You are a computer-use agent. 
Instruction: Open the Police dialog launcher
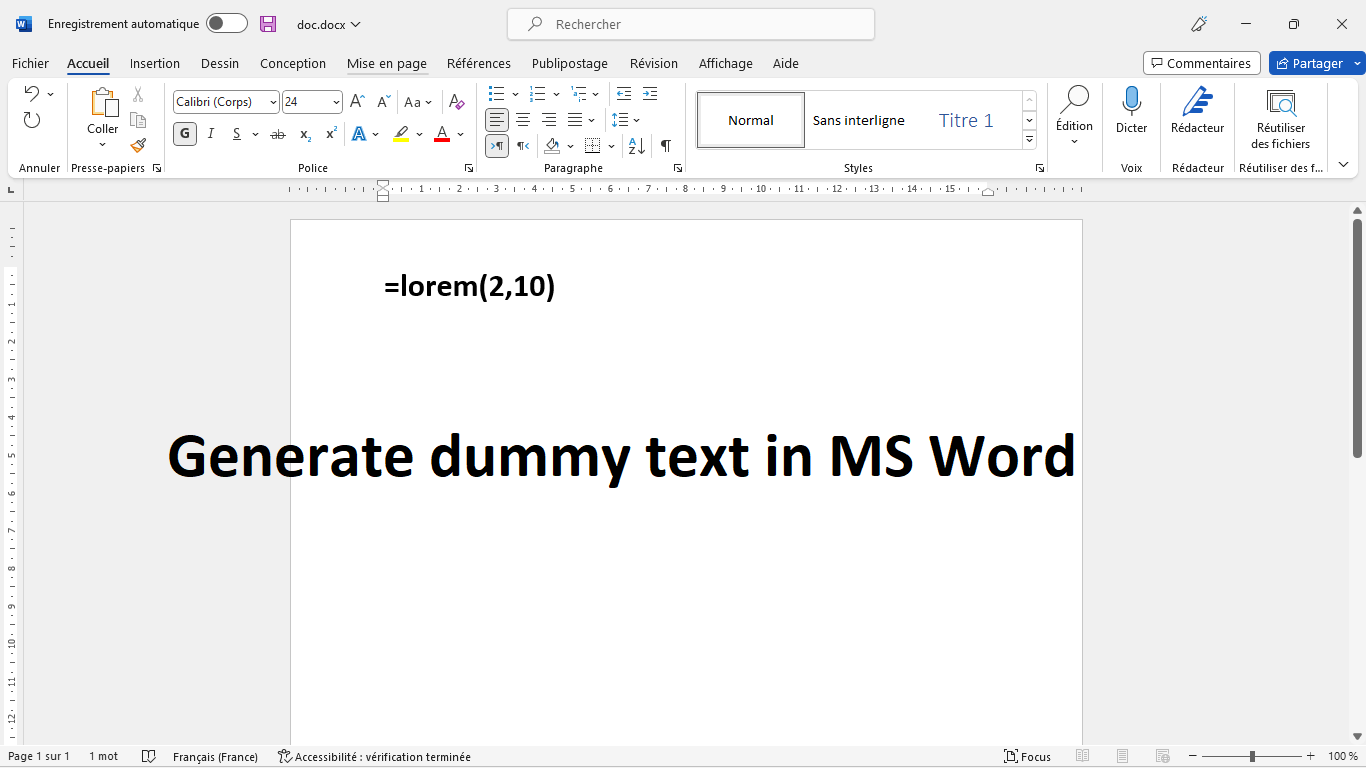point(469,168)
